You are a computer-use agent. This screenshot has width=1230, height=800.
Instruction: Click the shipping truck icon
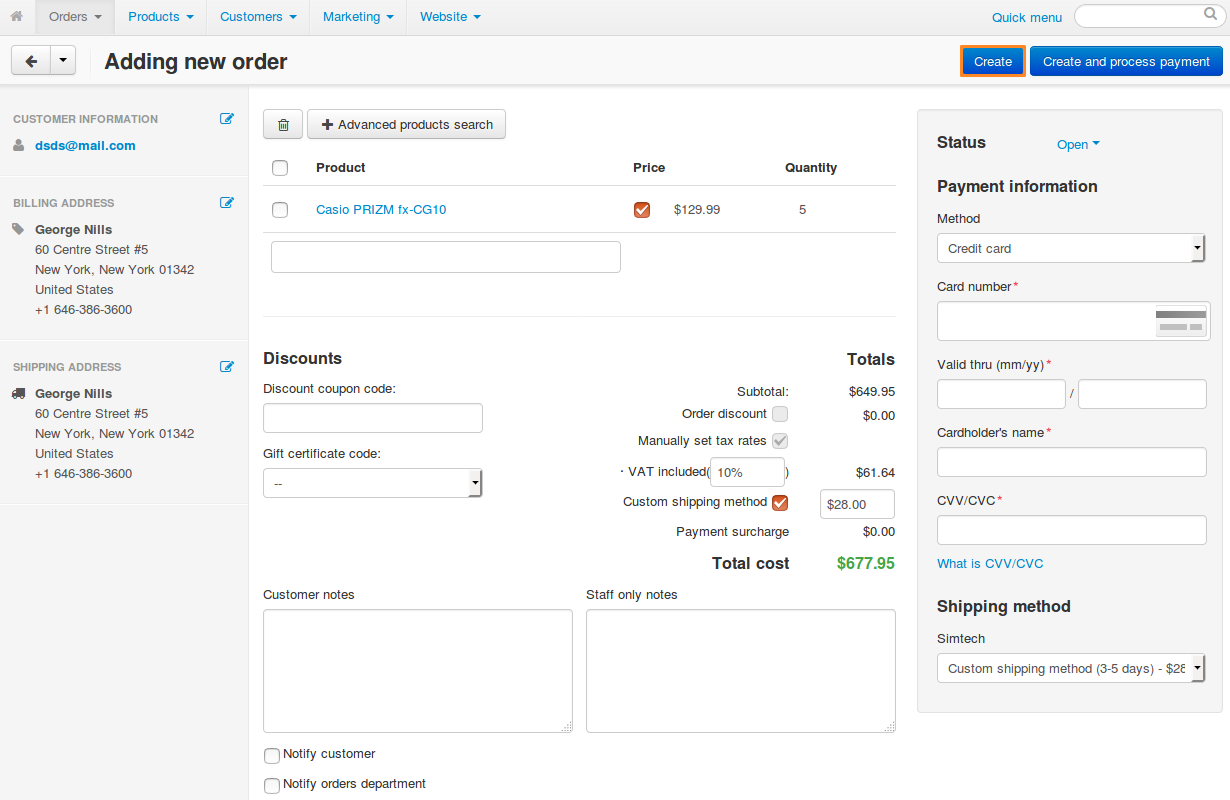(x=19, y=393)
